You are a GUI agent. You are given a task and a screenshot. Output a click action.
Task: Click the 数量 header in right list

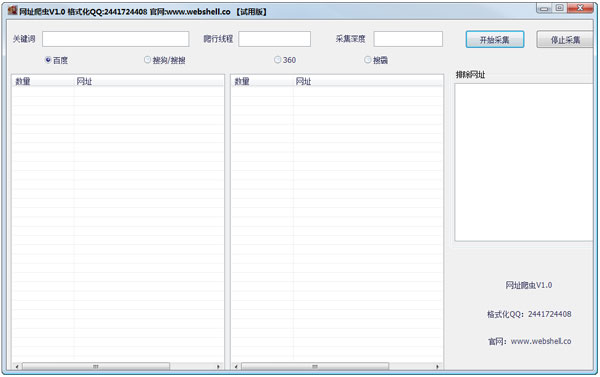262,81
